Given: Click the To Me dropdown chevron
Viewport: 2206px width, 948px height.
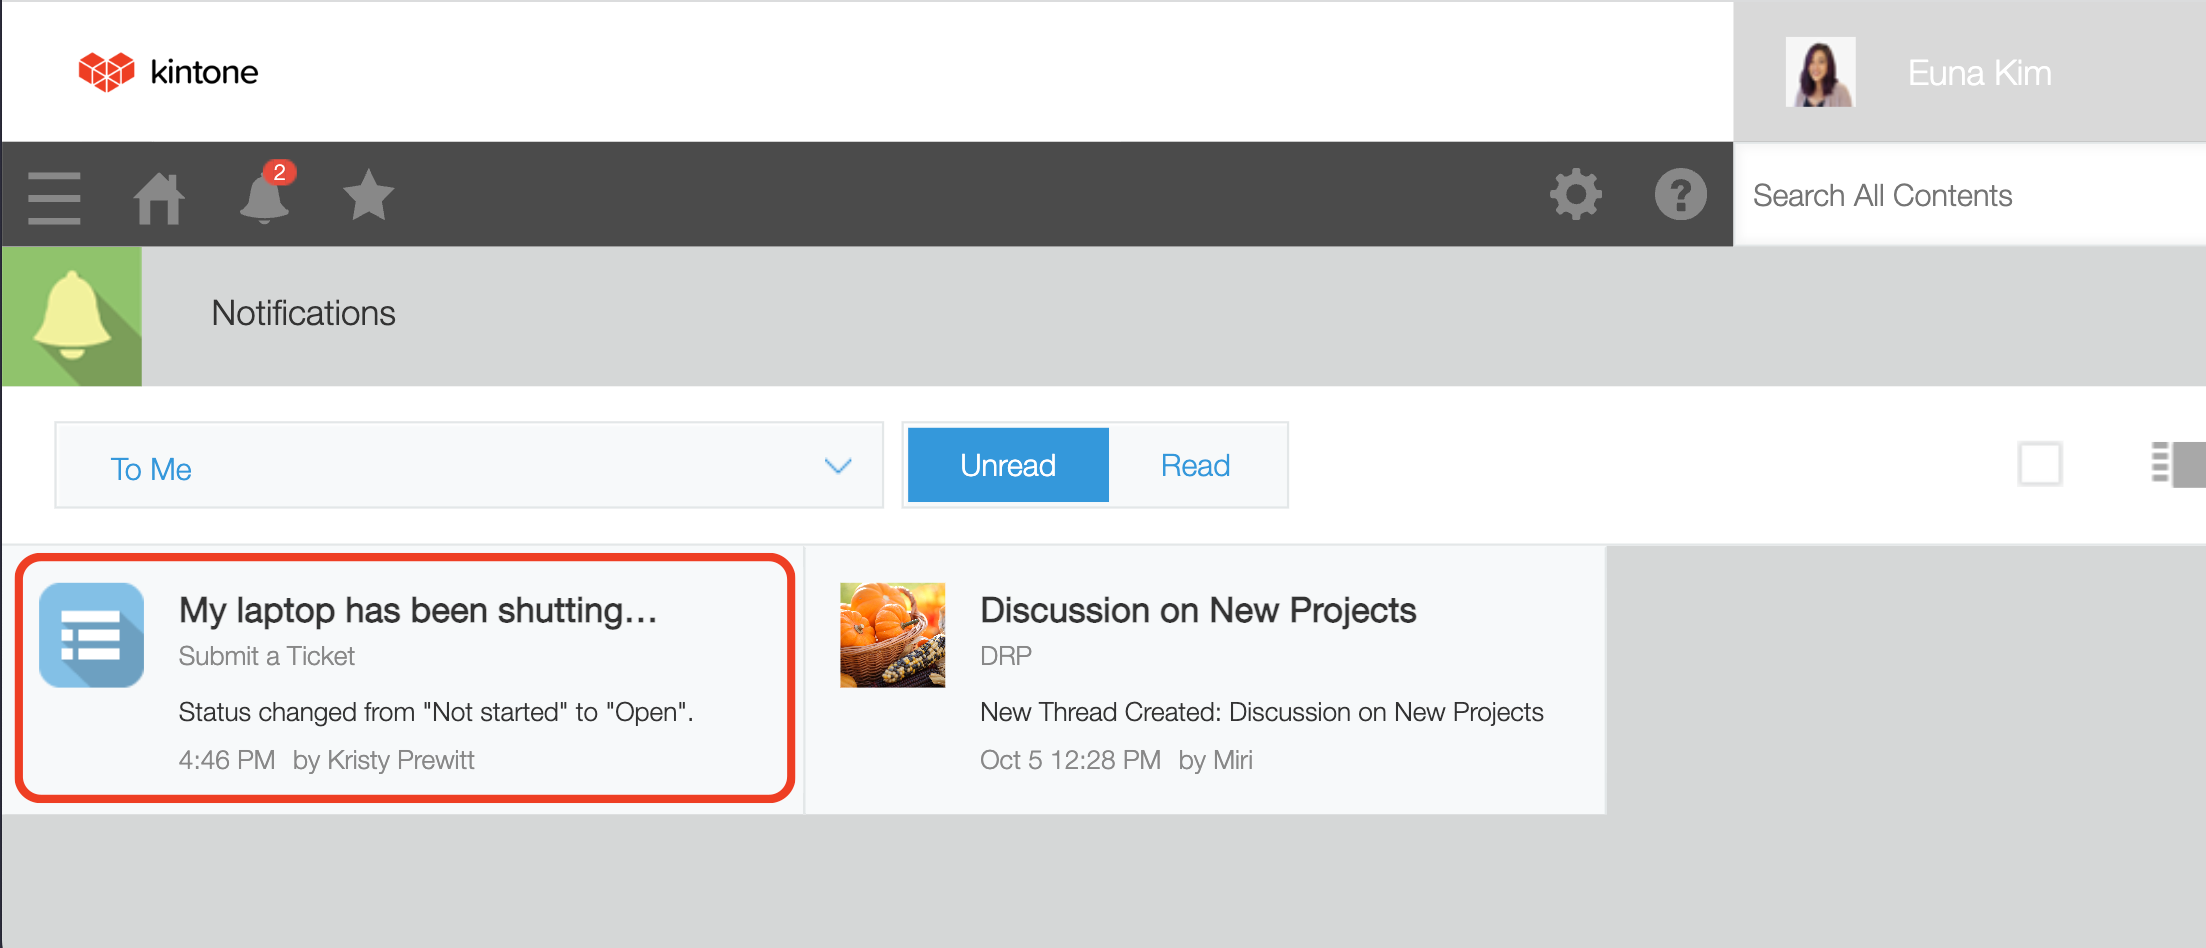Looking at the screenshot, I should pos(837,466).
